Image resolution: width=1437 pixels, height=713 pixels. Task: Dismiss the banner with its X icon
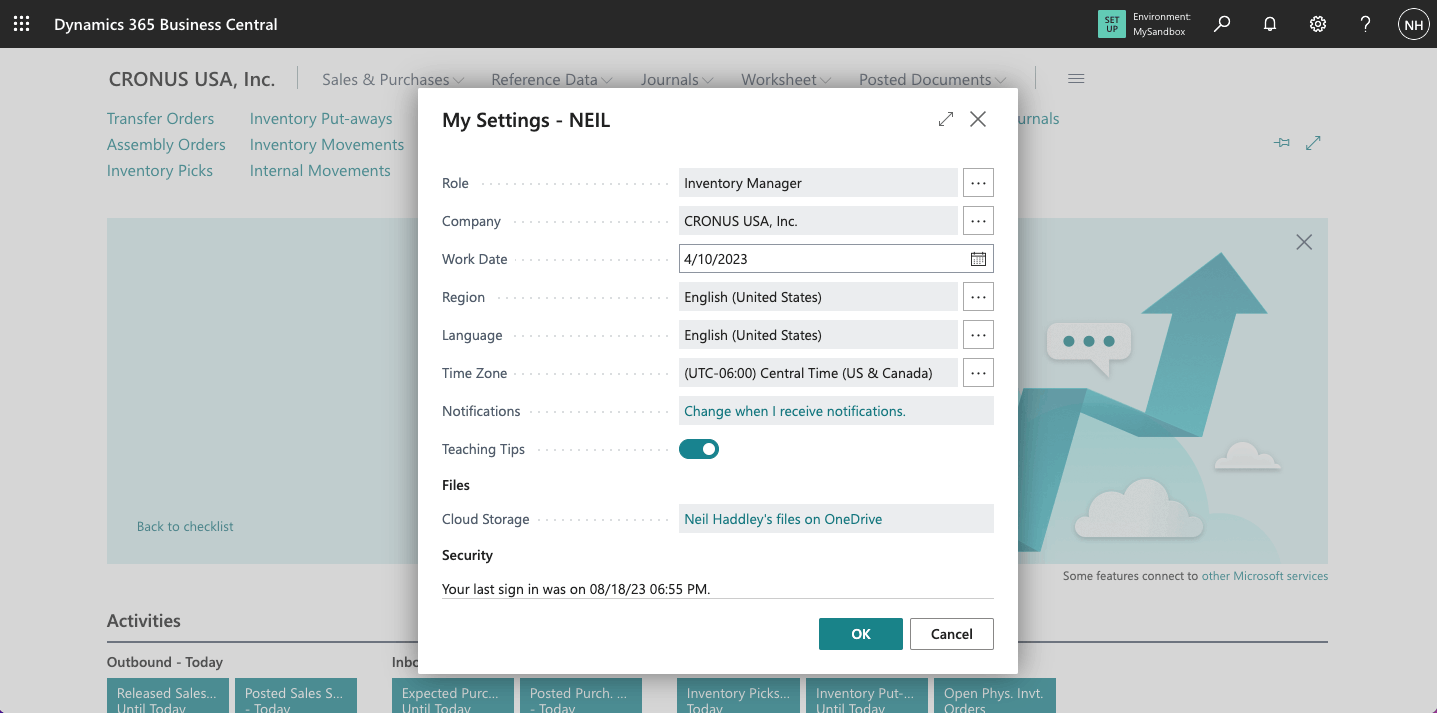coord(1304,242)
